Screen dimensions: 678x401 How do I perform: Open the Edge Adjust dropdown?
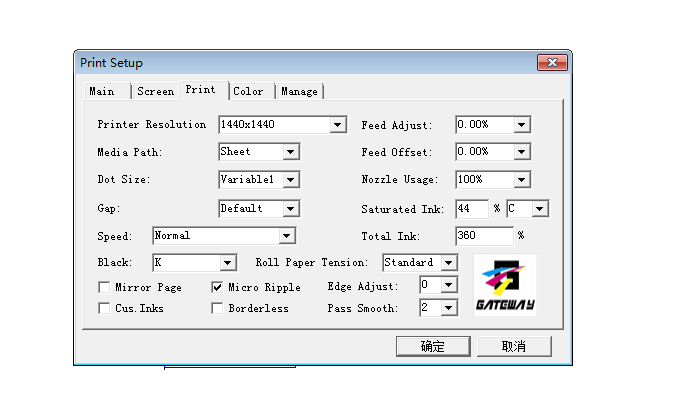(449, 285)
